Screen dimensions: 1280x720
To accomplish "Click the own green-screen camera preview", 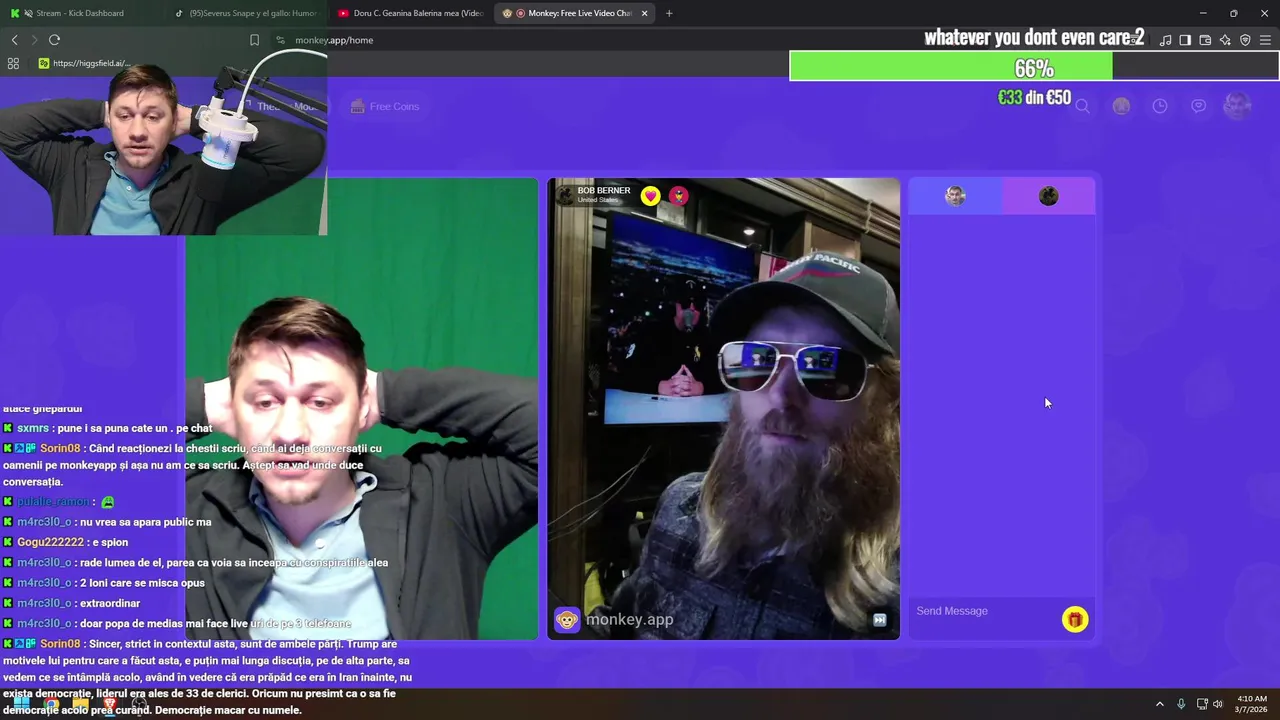I will point(362,409).
